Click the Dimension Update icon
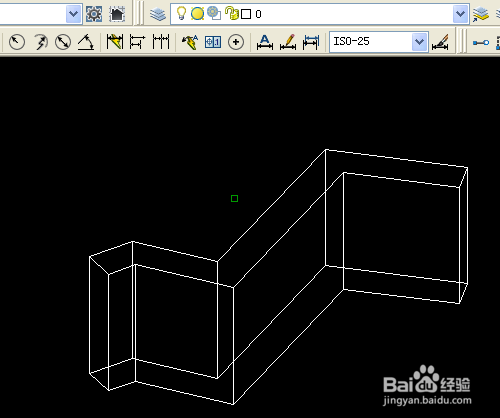The width and height of the screenshot is (500, 418). (x=311, y=42)
